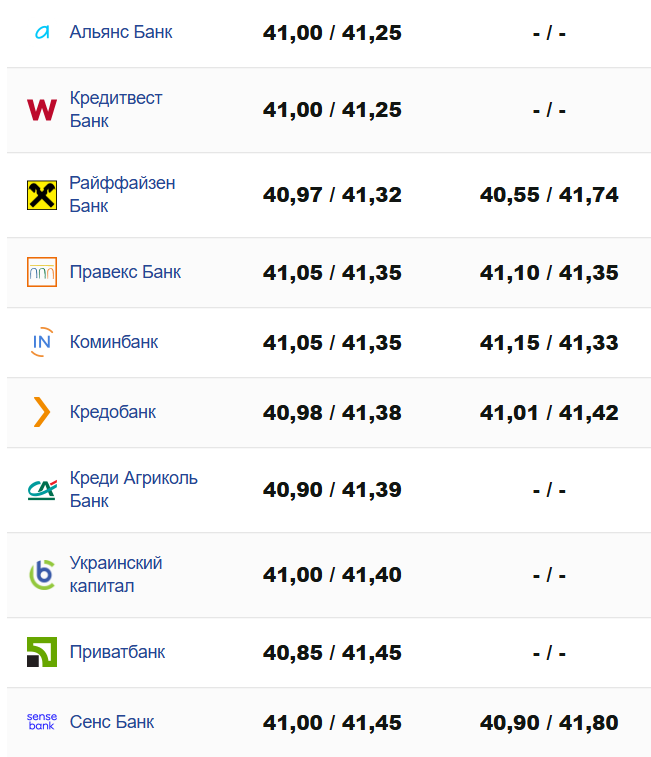Screen dimensions: 651x757
Task: Follow the Сенс Банк link
Action: click(112, 722)
